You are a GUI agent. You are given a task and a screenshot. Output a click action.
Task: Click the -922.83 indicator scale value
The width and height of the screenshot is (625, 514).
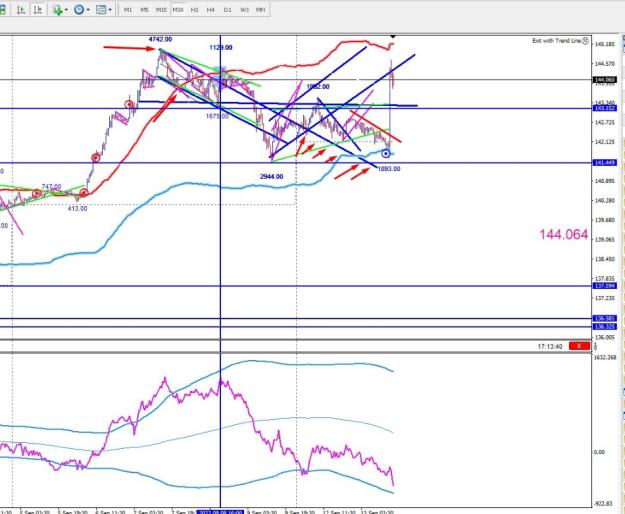(x=603, y=504)
